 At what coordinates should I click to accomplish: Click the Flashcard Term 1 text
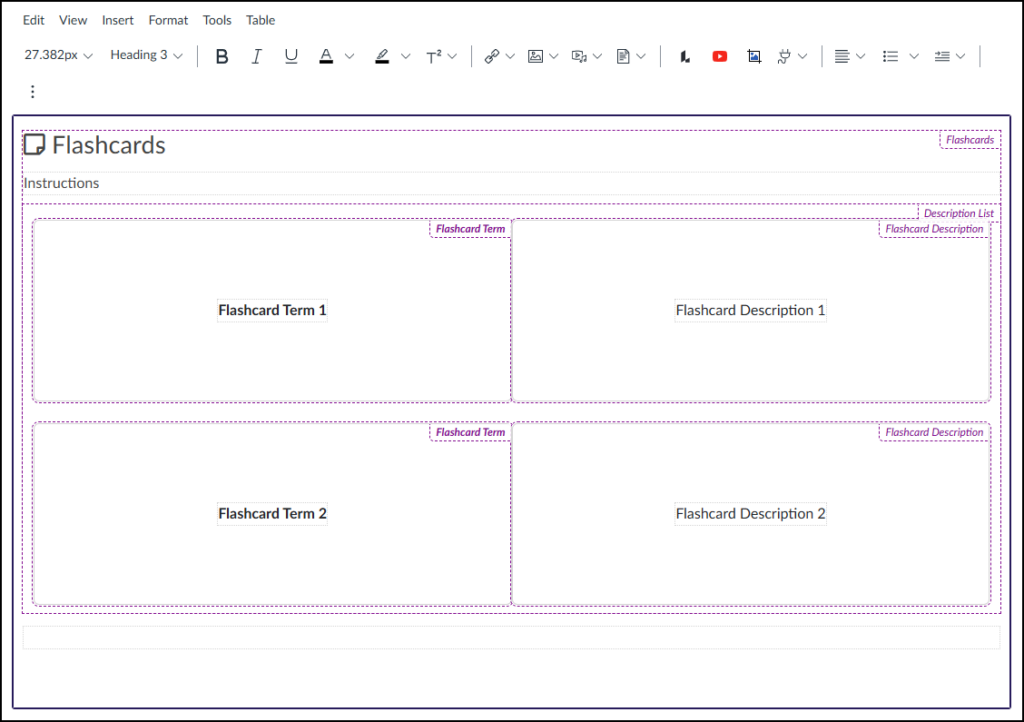click(x=272, y=310)
